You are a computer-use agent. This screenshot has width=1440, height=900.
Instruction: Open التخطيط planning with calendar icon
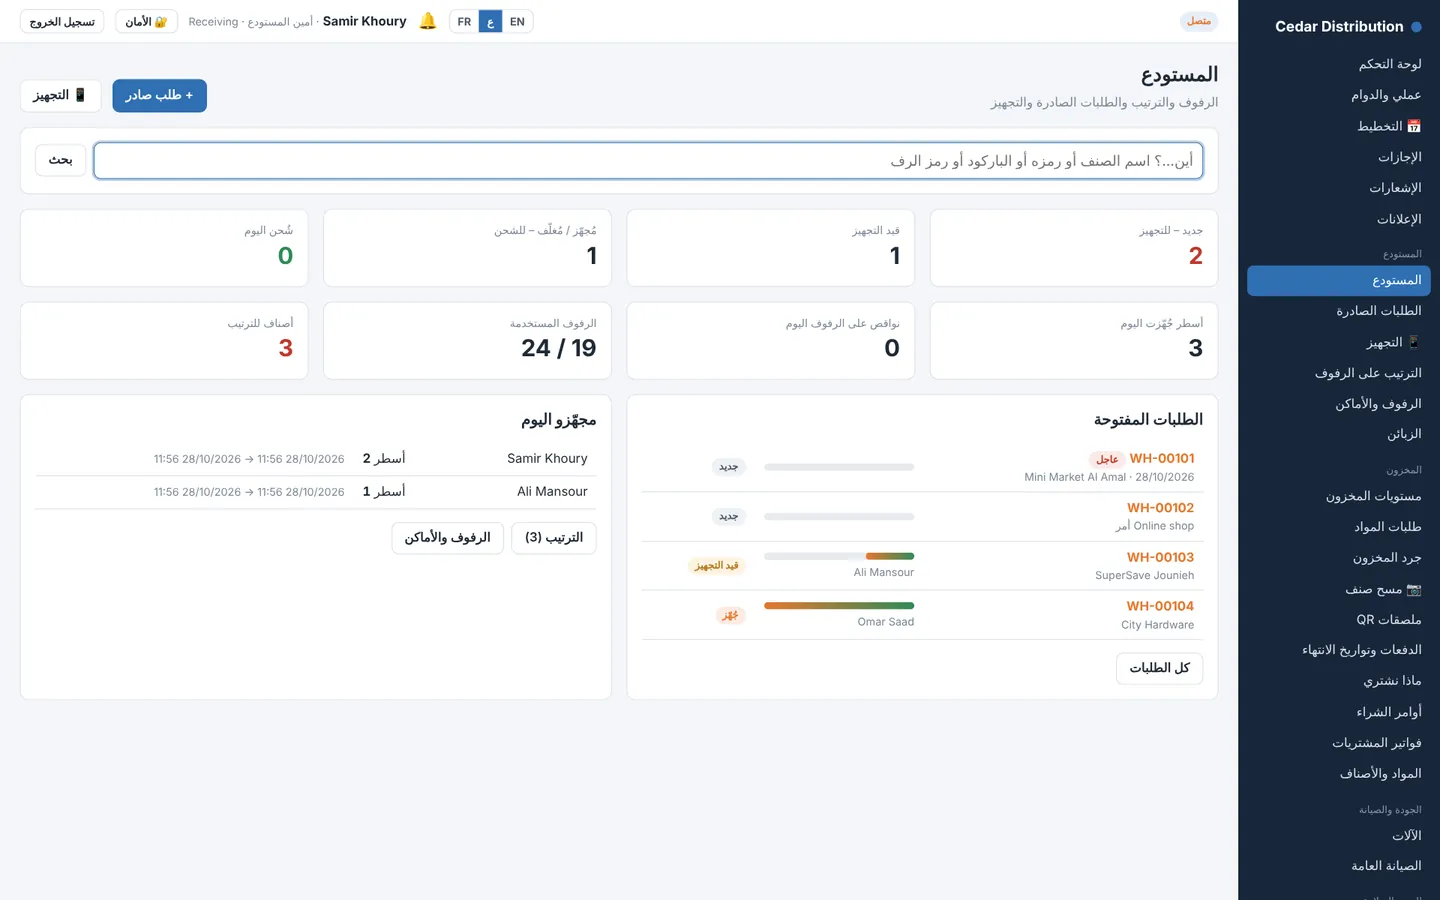click(x=1339, y=126)
